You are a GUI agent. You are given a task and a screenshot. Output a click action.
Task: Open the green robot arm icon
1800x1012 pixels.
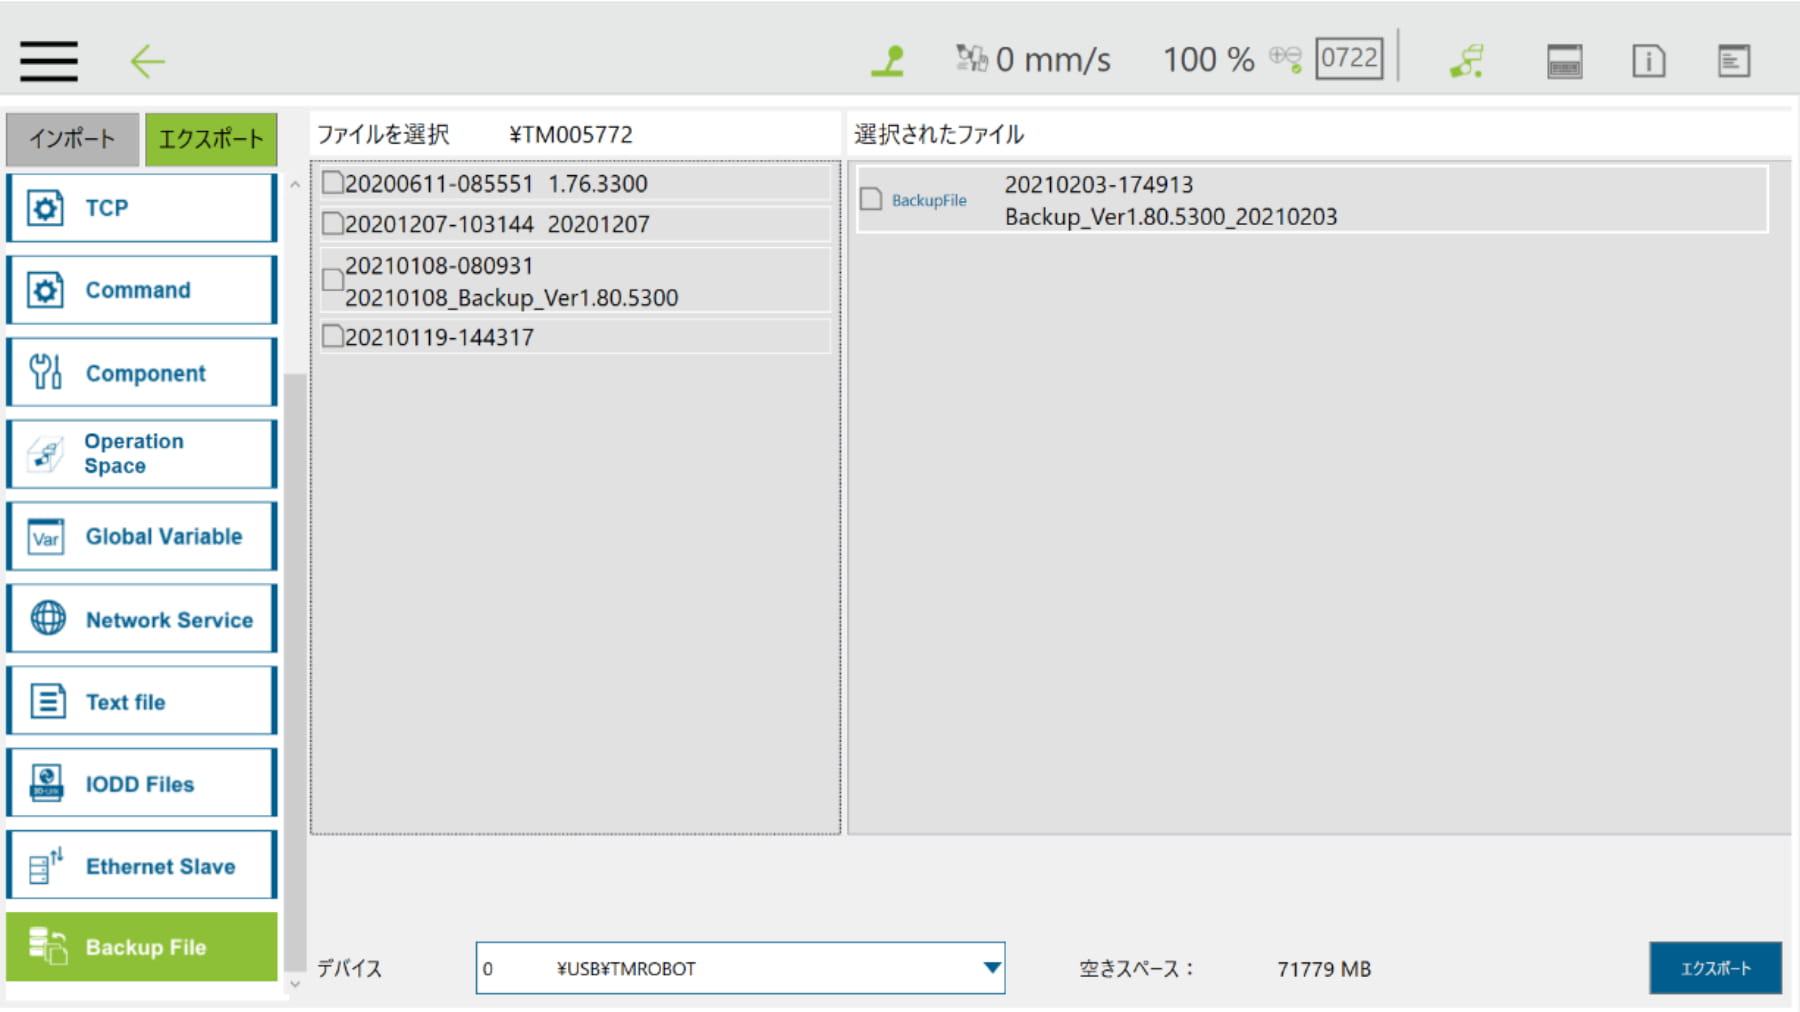[1467, 61]
